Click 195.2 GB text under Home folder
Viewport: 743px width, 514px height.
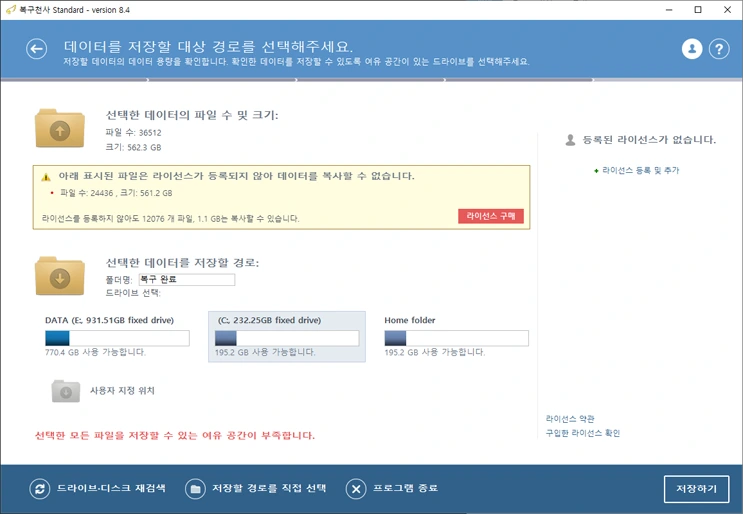(x=435, y=352)
